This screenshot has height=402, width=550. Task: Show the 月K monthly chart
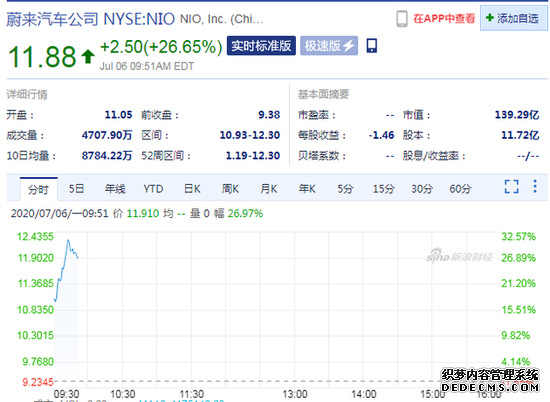269,189
